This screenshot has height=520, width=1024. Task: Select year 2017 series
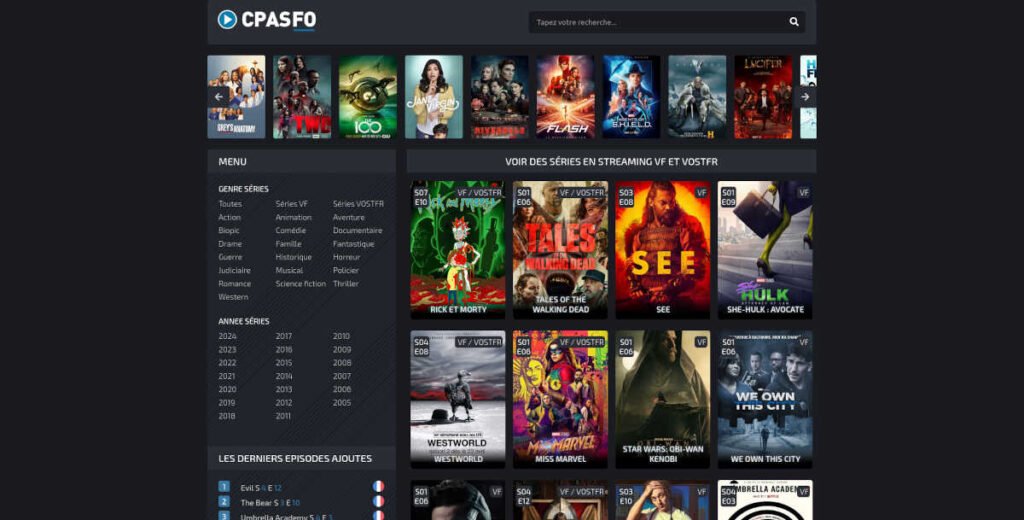(283, 336)
